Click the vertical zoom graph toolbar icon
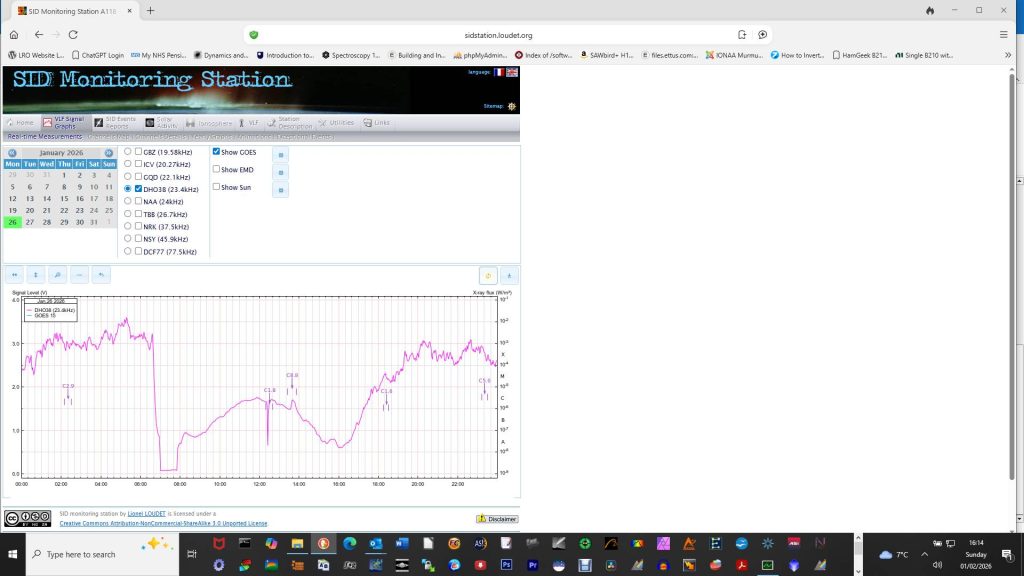 (36, 275)
